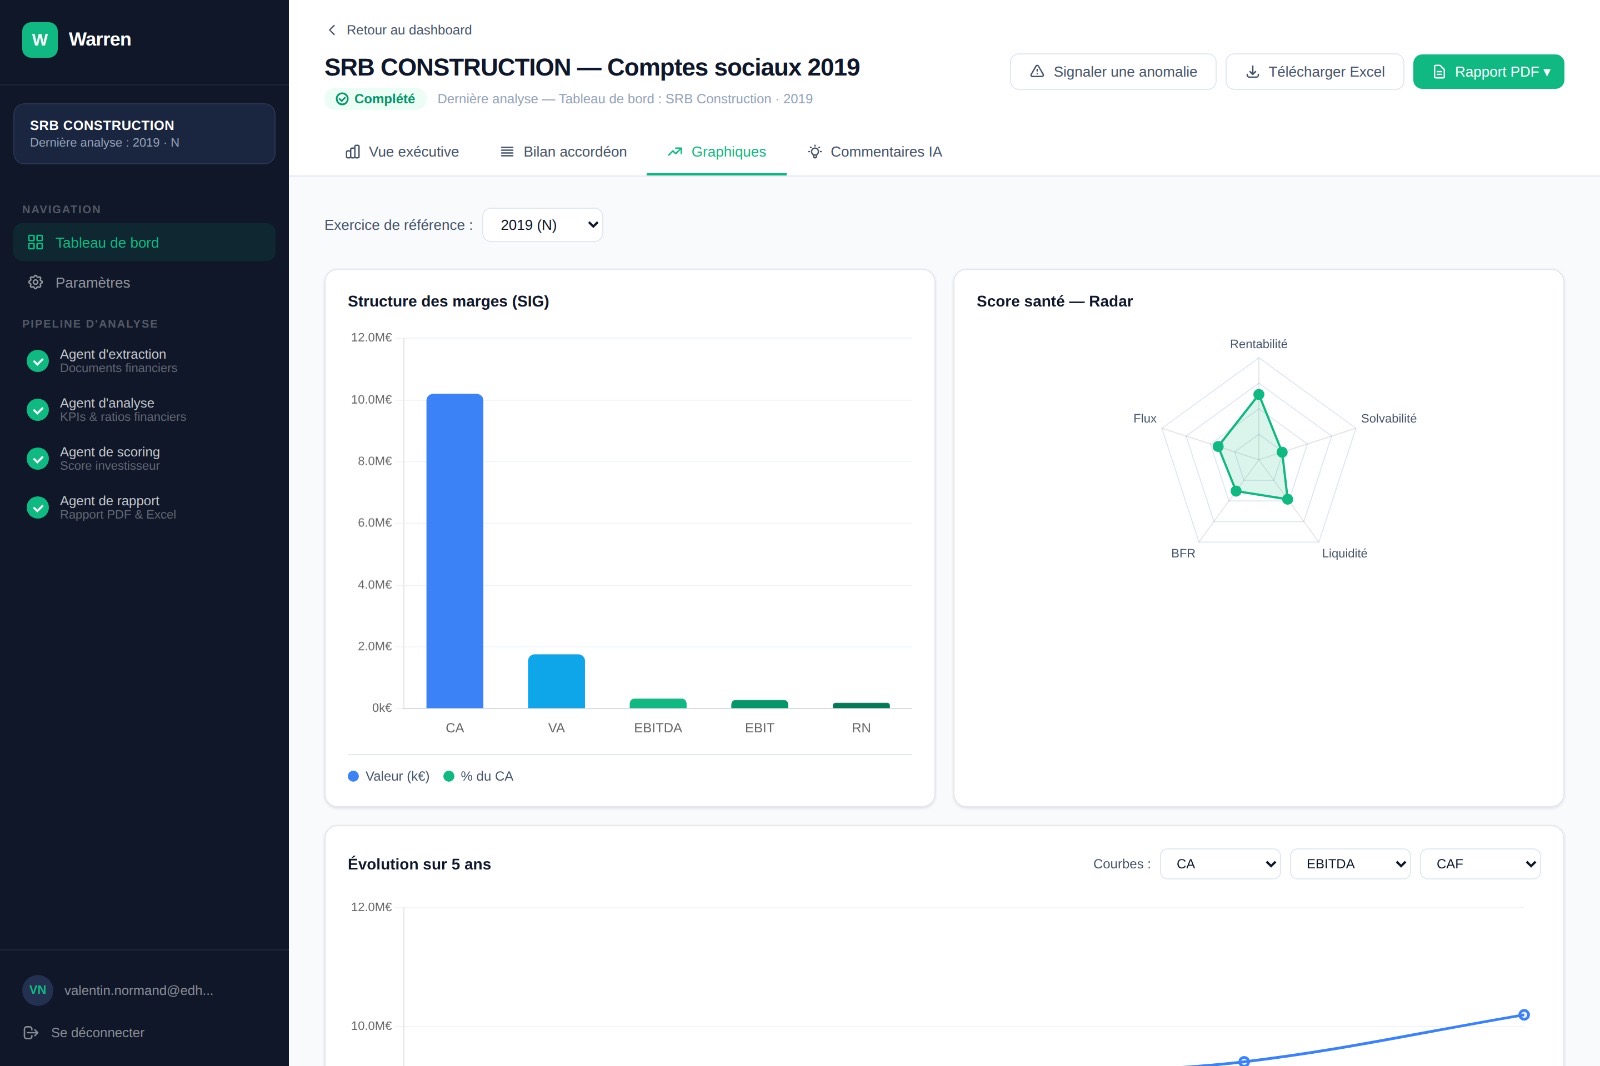
Task: Click Signaler une anomalie button
Action: 1113,72
